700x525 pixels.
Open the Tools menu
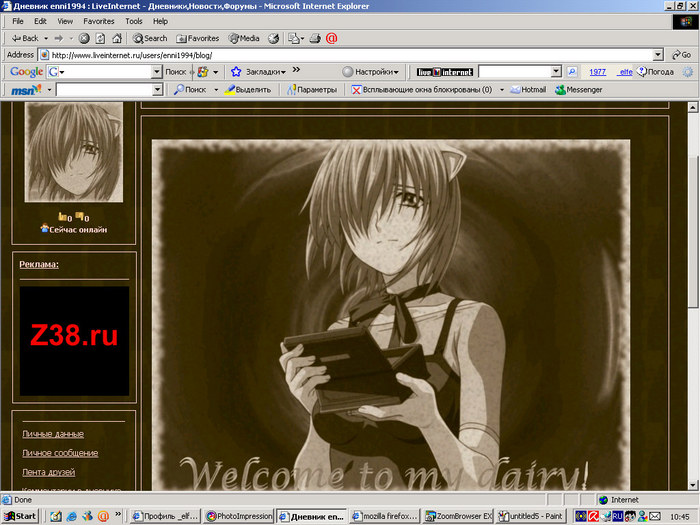pyautogui.click(x=133, y=21)
